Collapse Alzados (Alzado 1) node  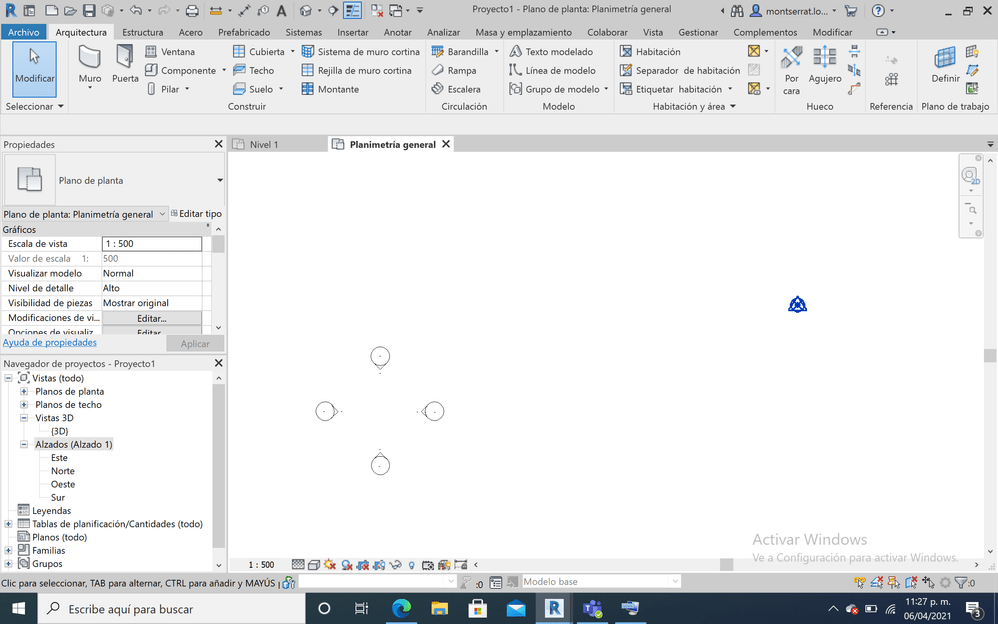click(24, 444)
